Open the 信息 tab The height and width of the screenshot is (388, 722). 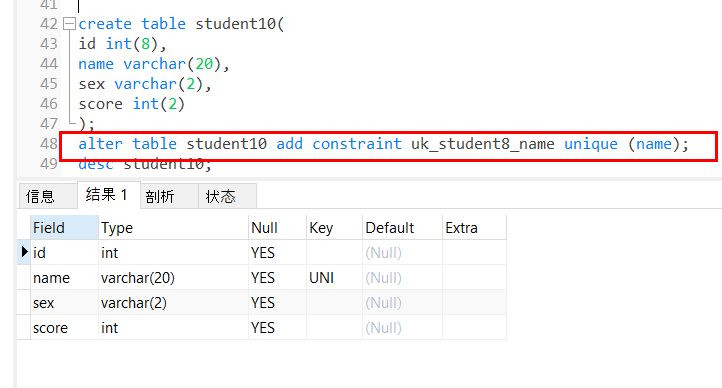point(48,197)
